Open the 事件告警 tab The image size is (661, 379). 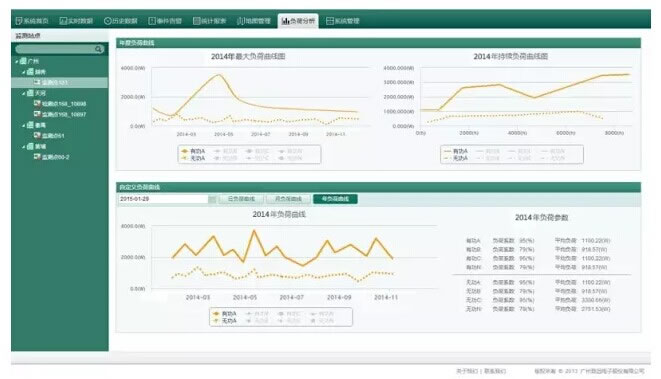click(x=165, y=21)
